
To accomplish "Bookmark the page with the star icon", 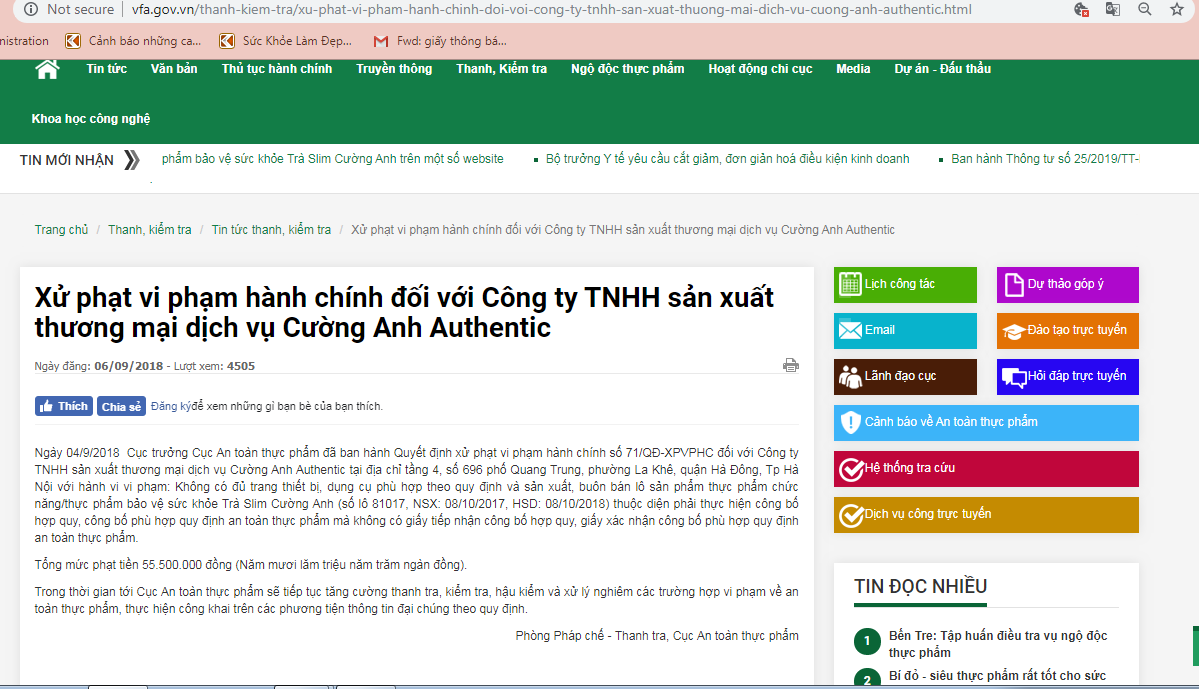I will 1176,10.
